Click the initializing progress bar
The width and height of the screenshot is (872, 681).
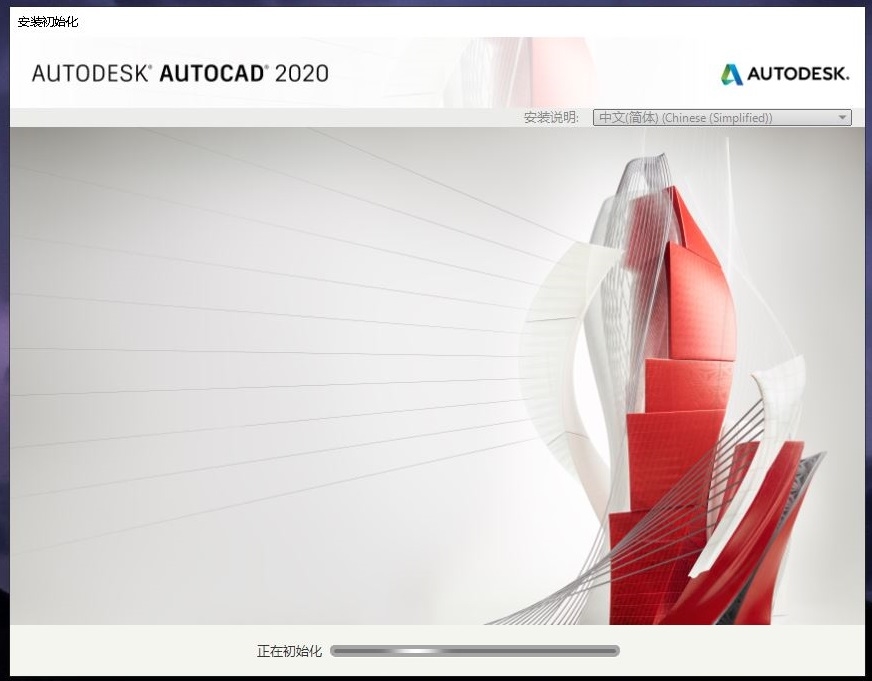pyautogui.click(x=474, y=650)
